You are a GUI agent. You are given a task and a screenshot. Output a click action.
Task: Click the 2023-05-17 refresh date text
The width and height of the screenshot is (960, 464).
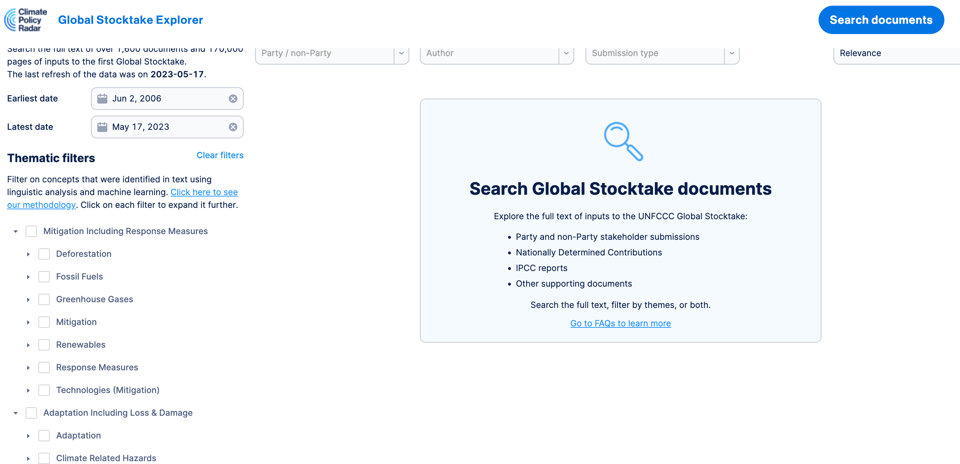point(178,75)
